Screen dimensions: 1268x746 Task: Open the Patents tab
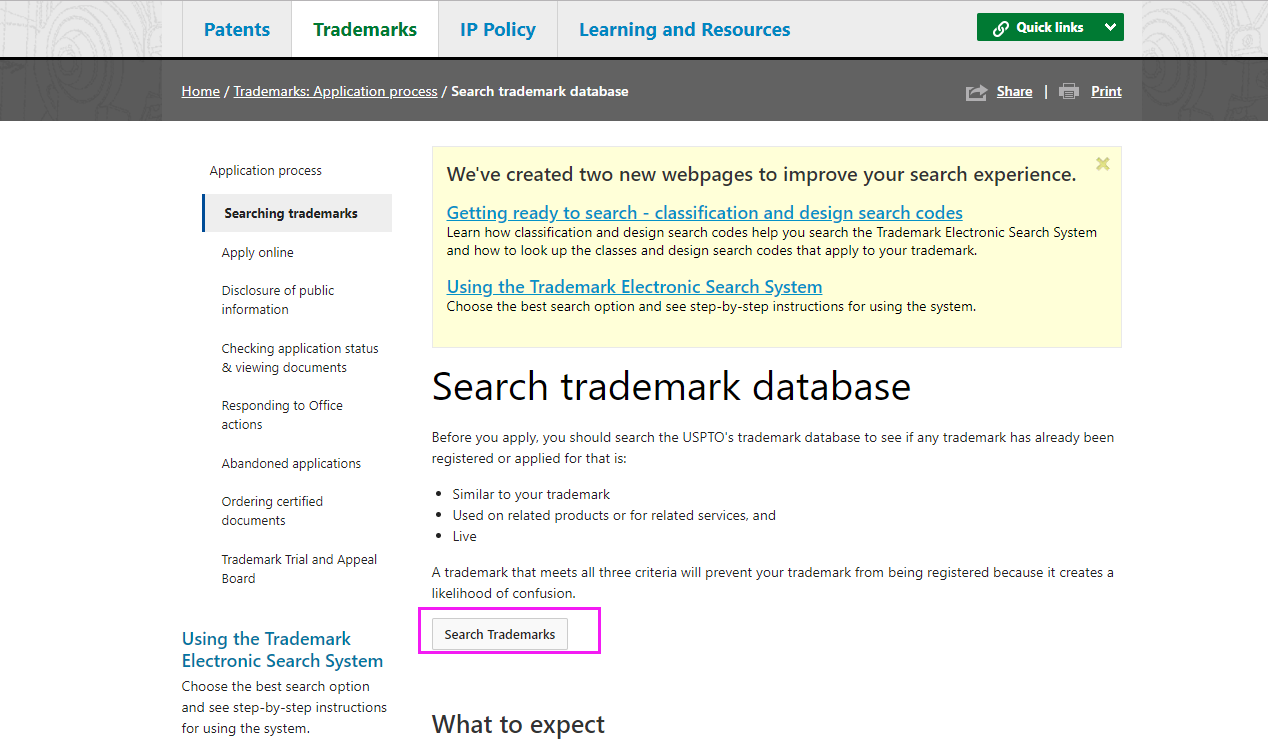tap(237, 30)
